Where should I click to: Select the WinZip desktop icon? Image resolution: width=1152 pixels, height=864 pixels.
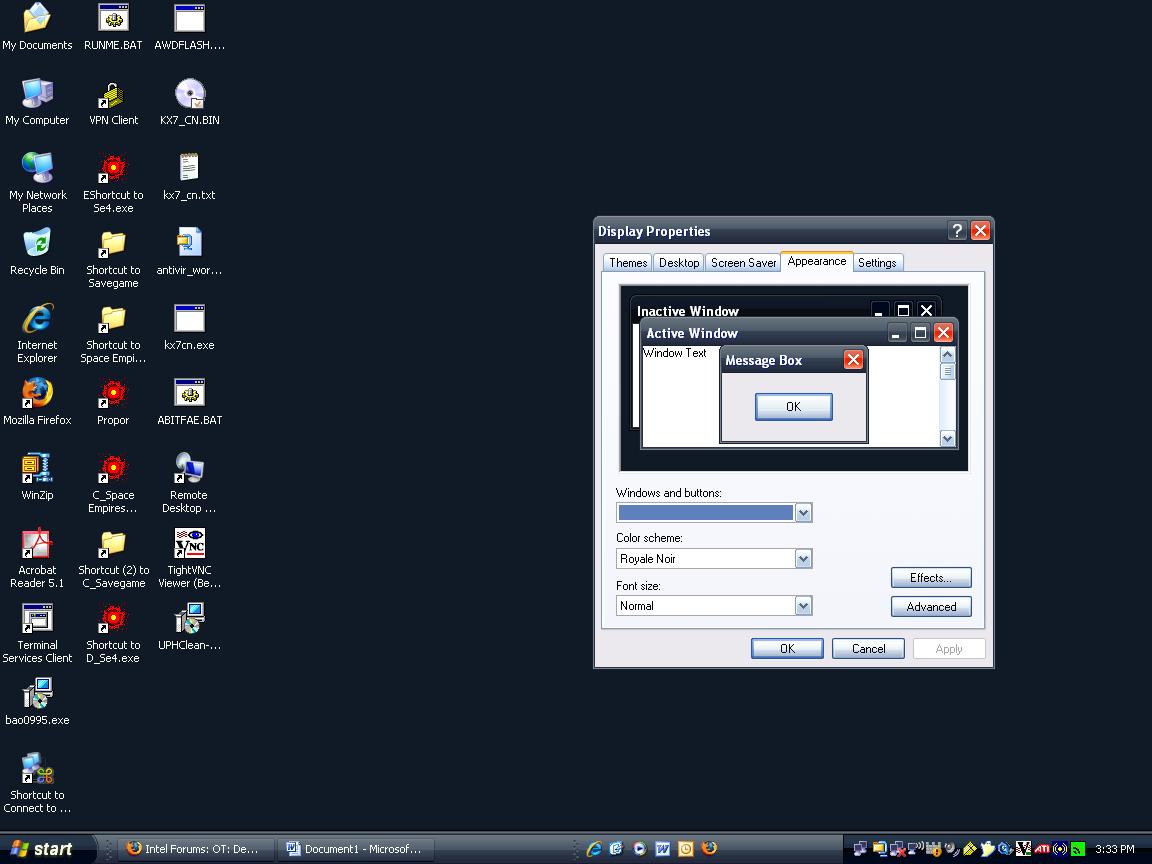click(37, 469)
